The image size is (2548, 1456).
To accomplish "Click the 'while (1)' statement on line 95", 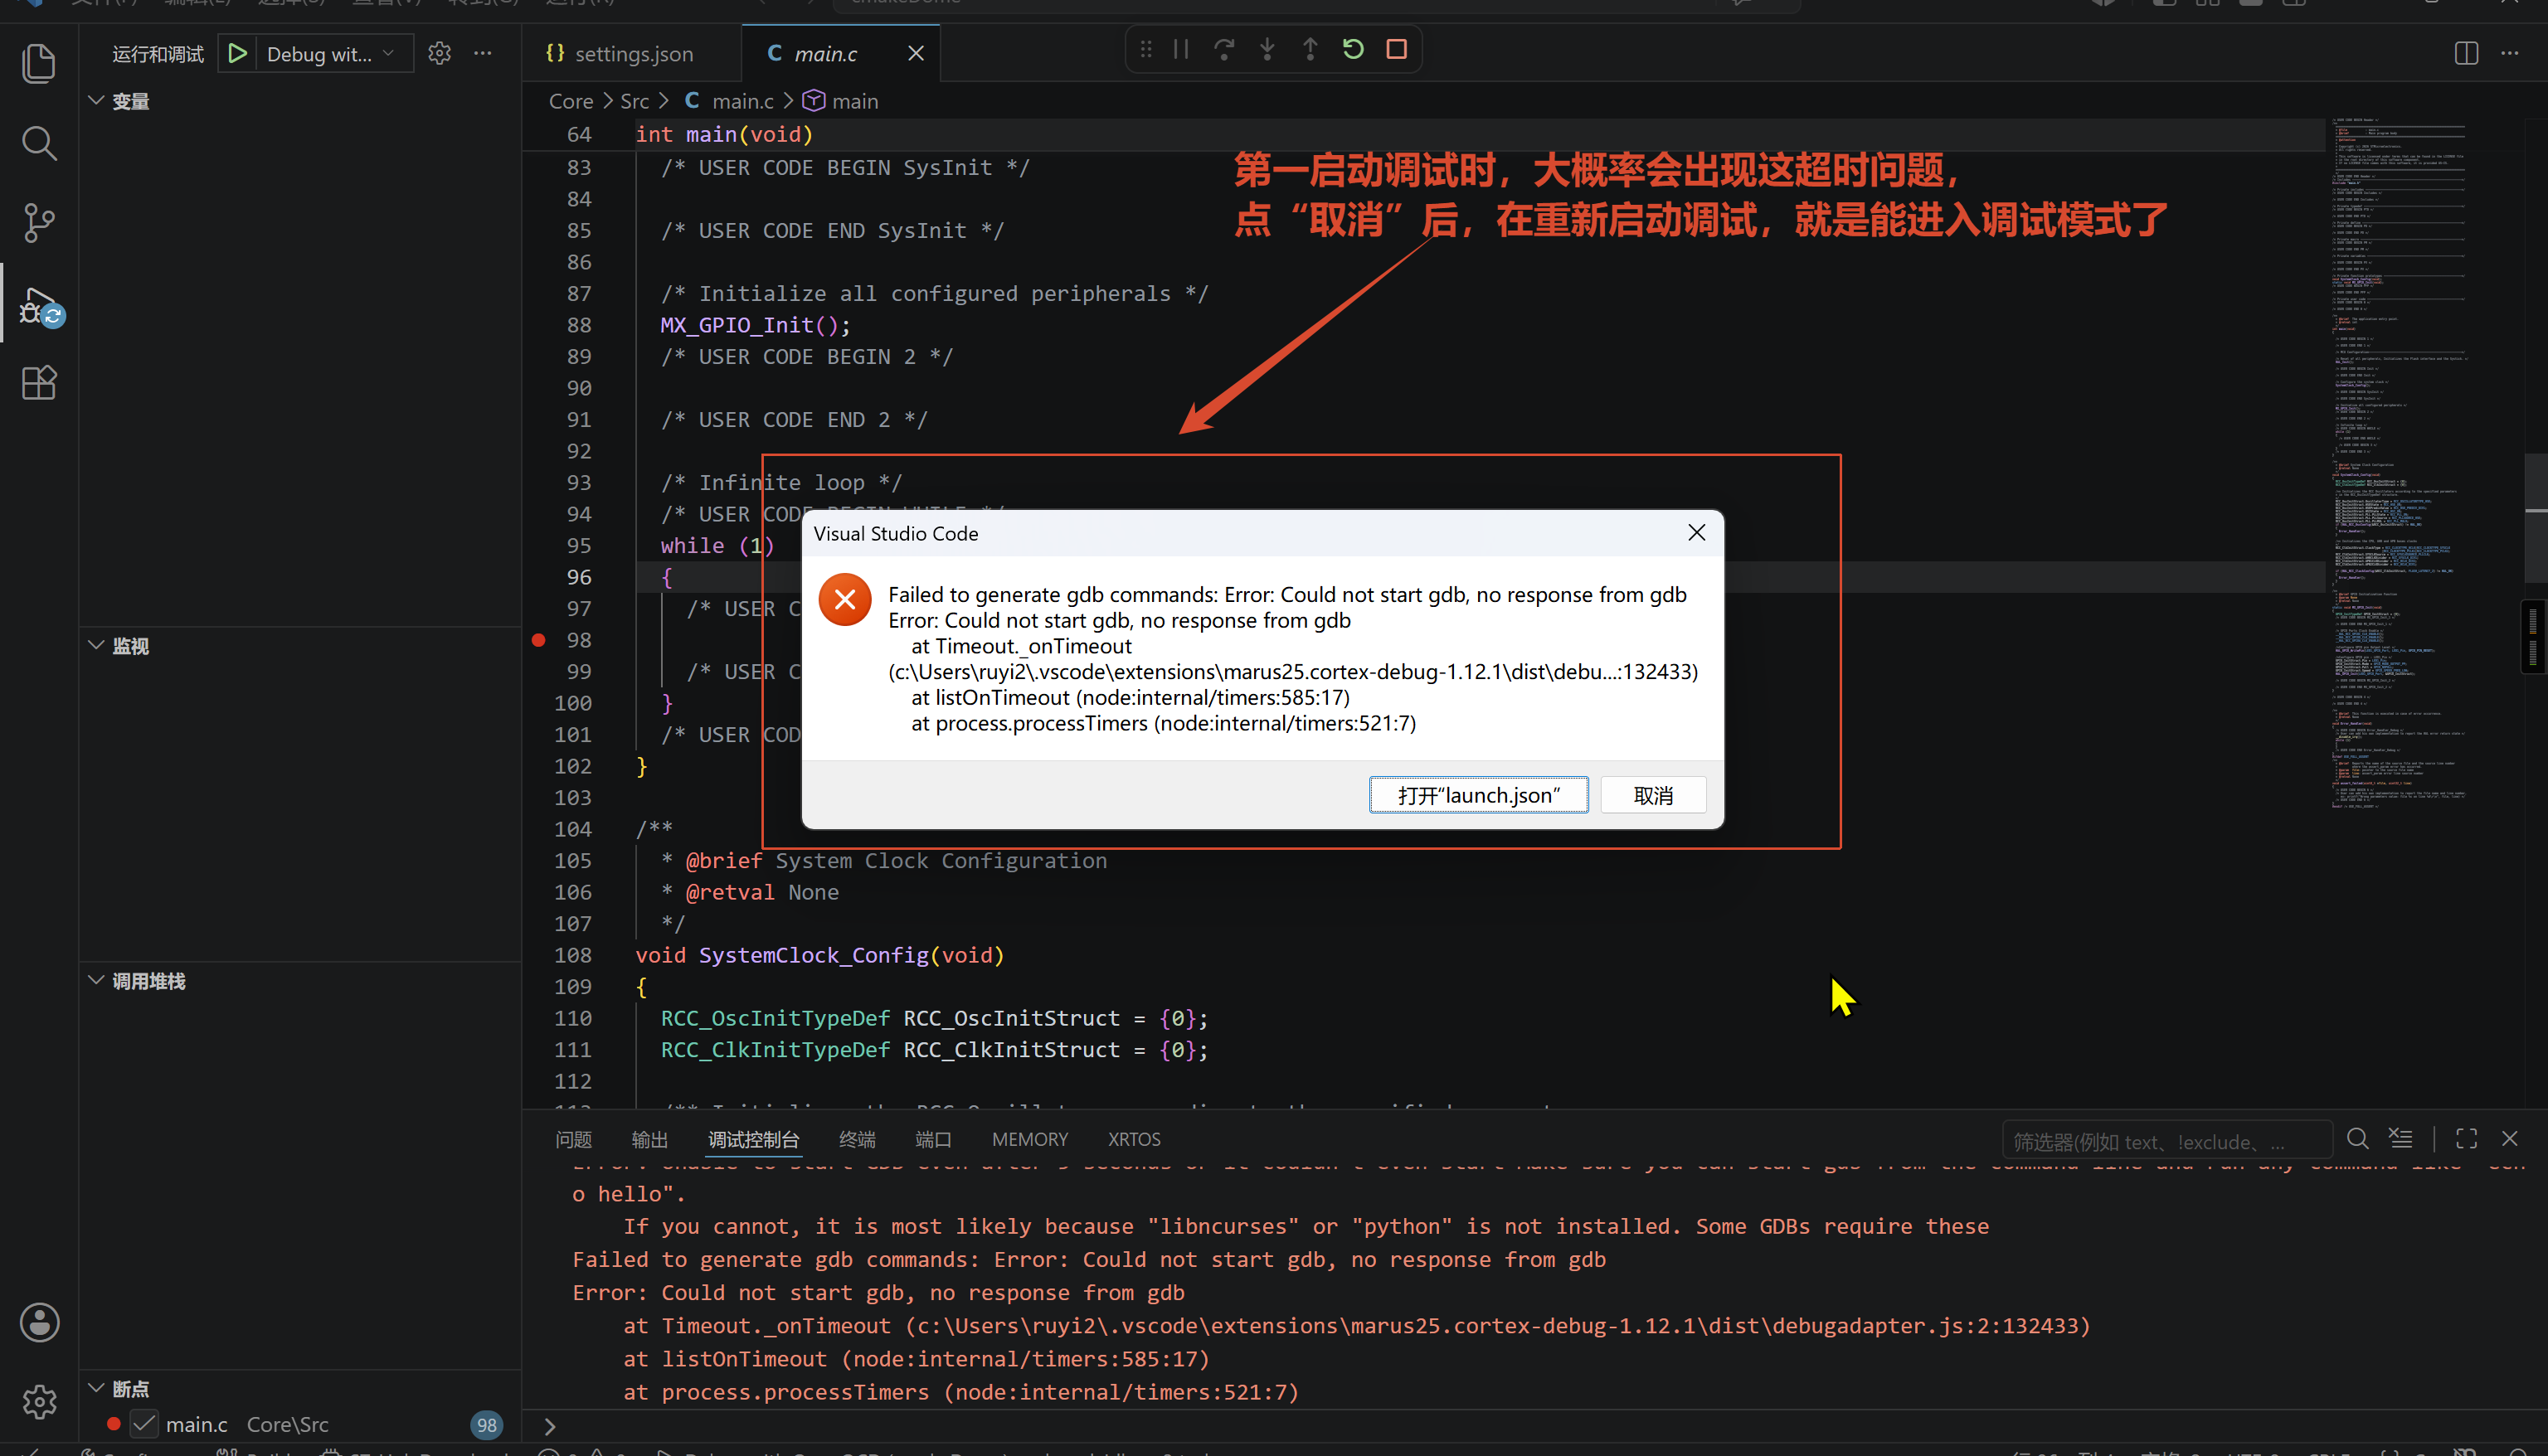I will [717, 546].
